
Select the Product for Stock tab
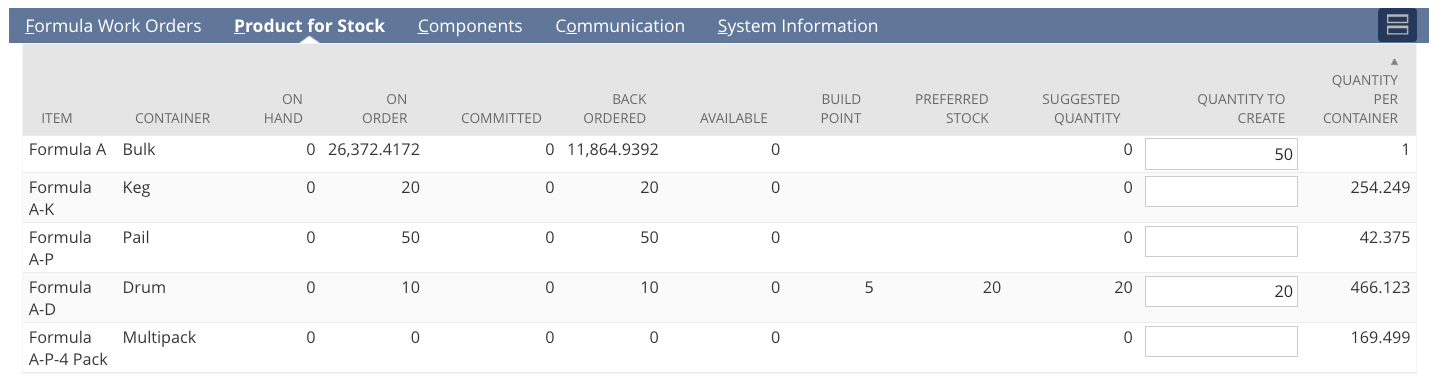pyautogui.click(x=310, y=26)
